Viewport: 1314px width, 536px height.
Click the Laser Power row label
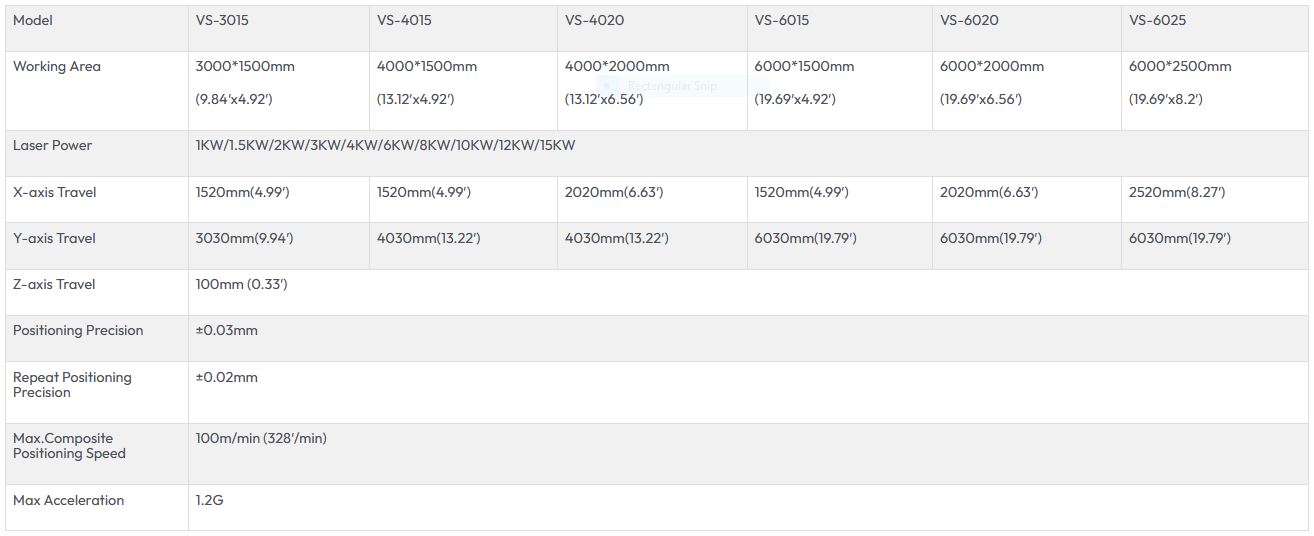pyautogui.click(x=52, y=146)
